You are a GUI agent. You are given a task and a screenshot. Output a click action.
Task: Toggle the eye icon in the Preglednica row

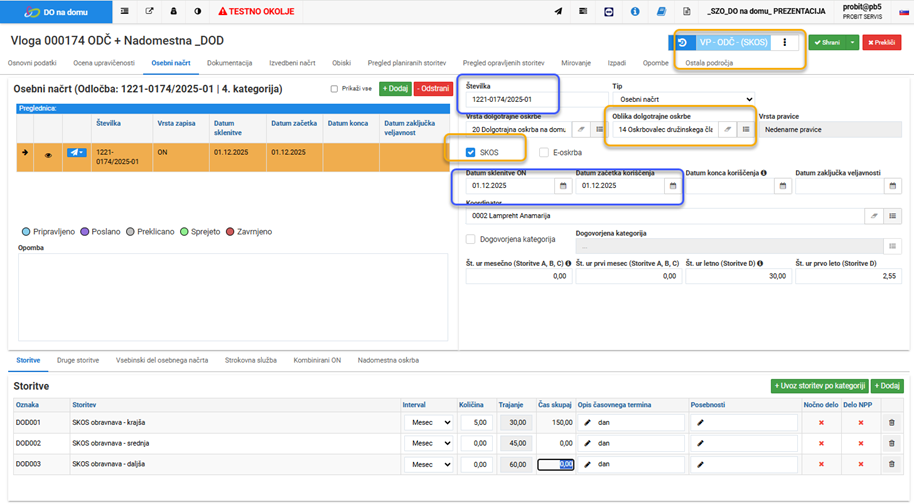pyautogui.click(x=48, y=156)
